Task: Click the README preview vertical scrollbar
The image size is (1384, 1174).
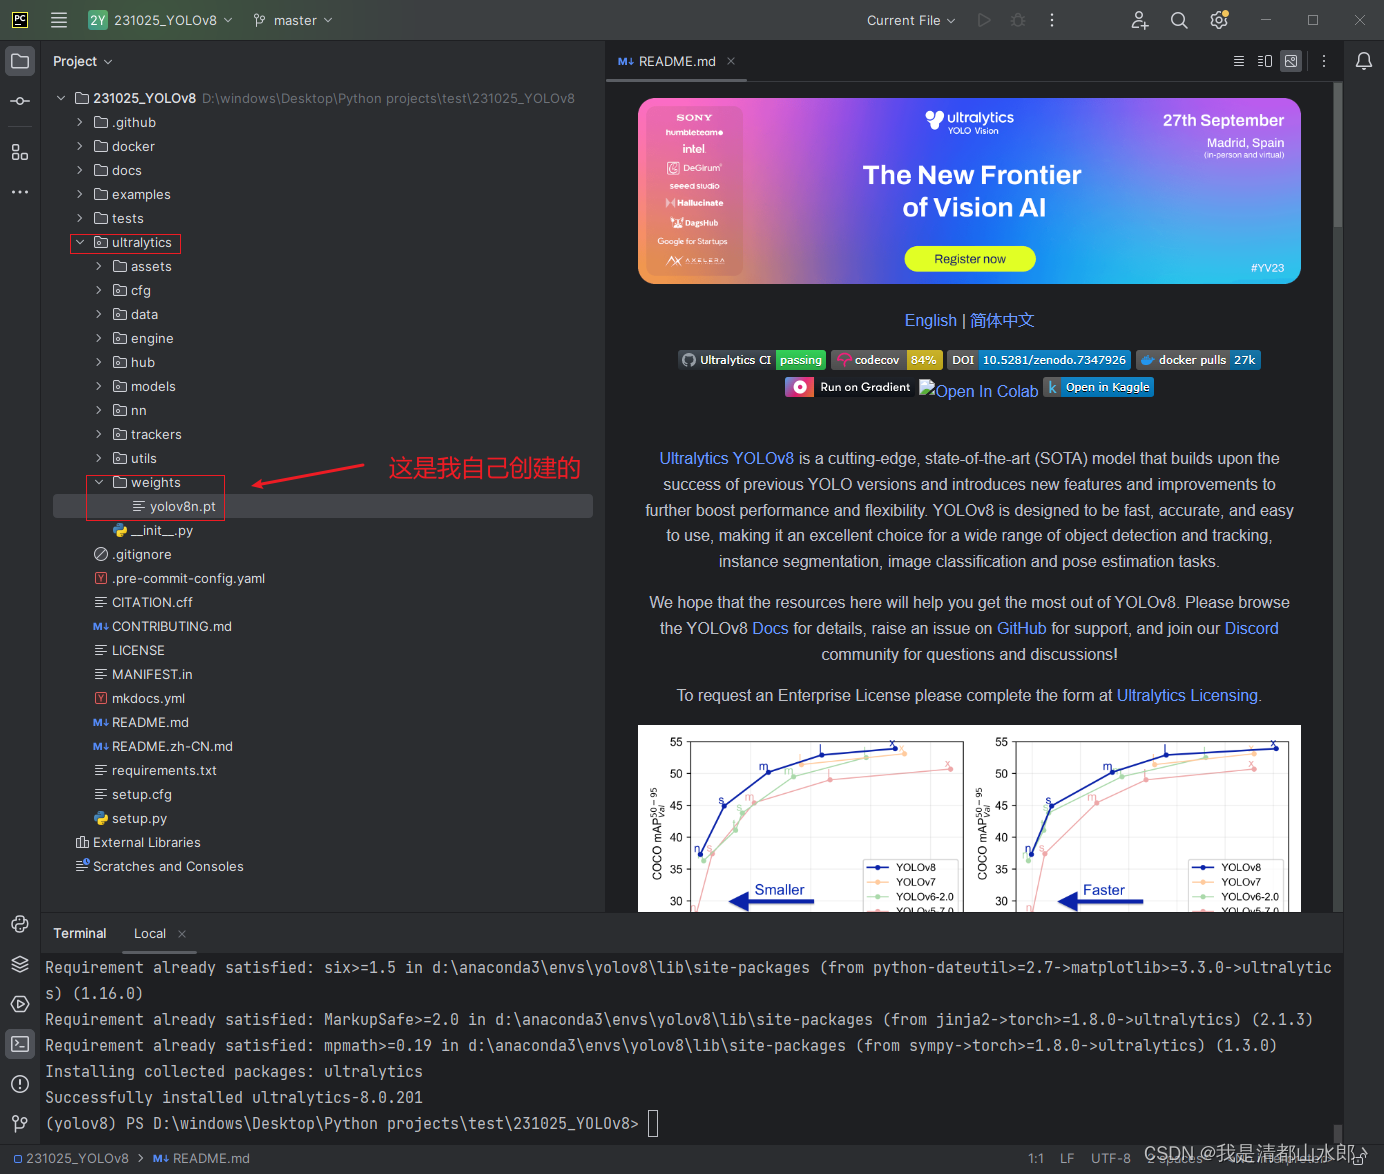Action: 1338,155
